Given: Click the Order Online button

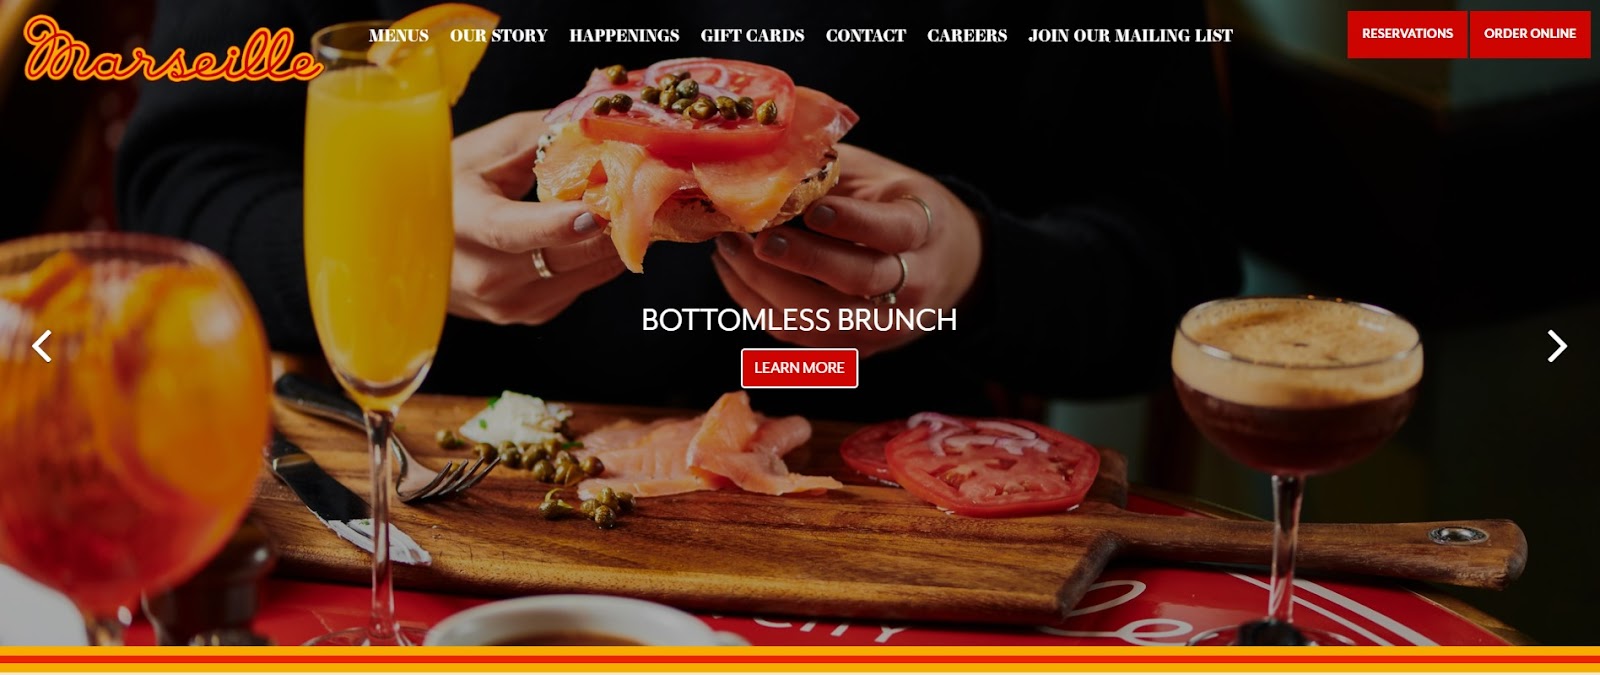Looking at the screenshot, I should (x=1529, y=34).
